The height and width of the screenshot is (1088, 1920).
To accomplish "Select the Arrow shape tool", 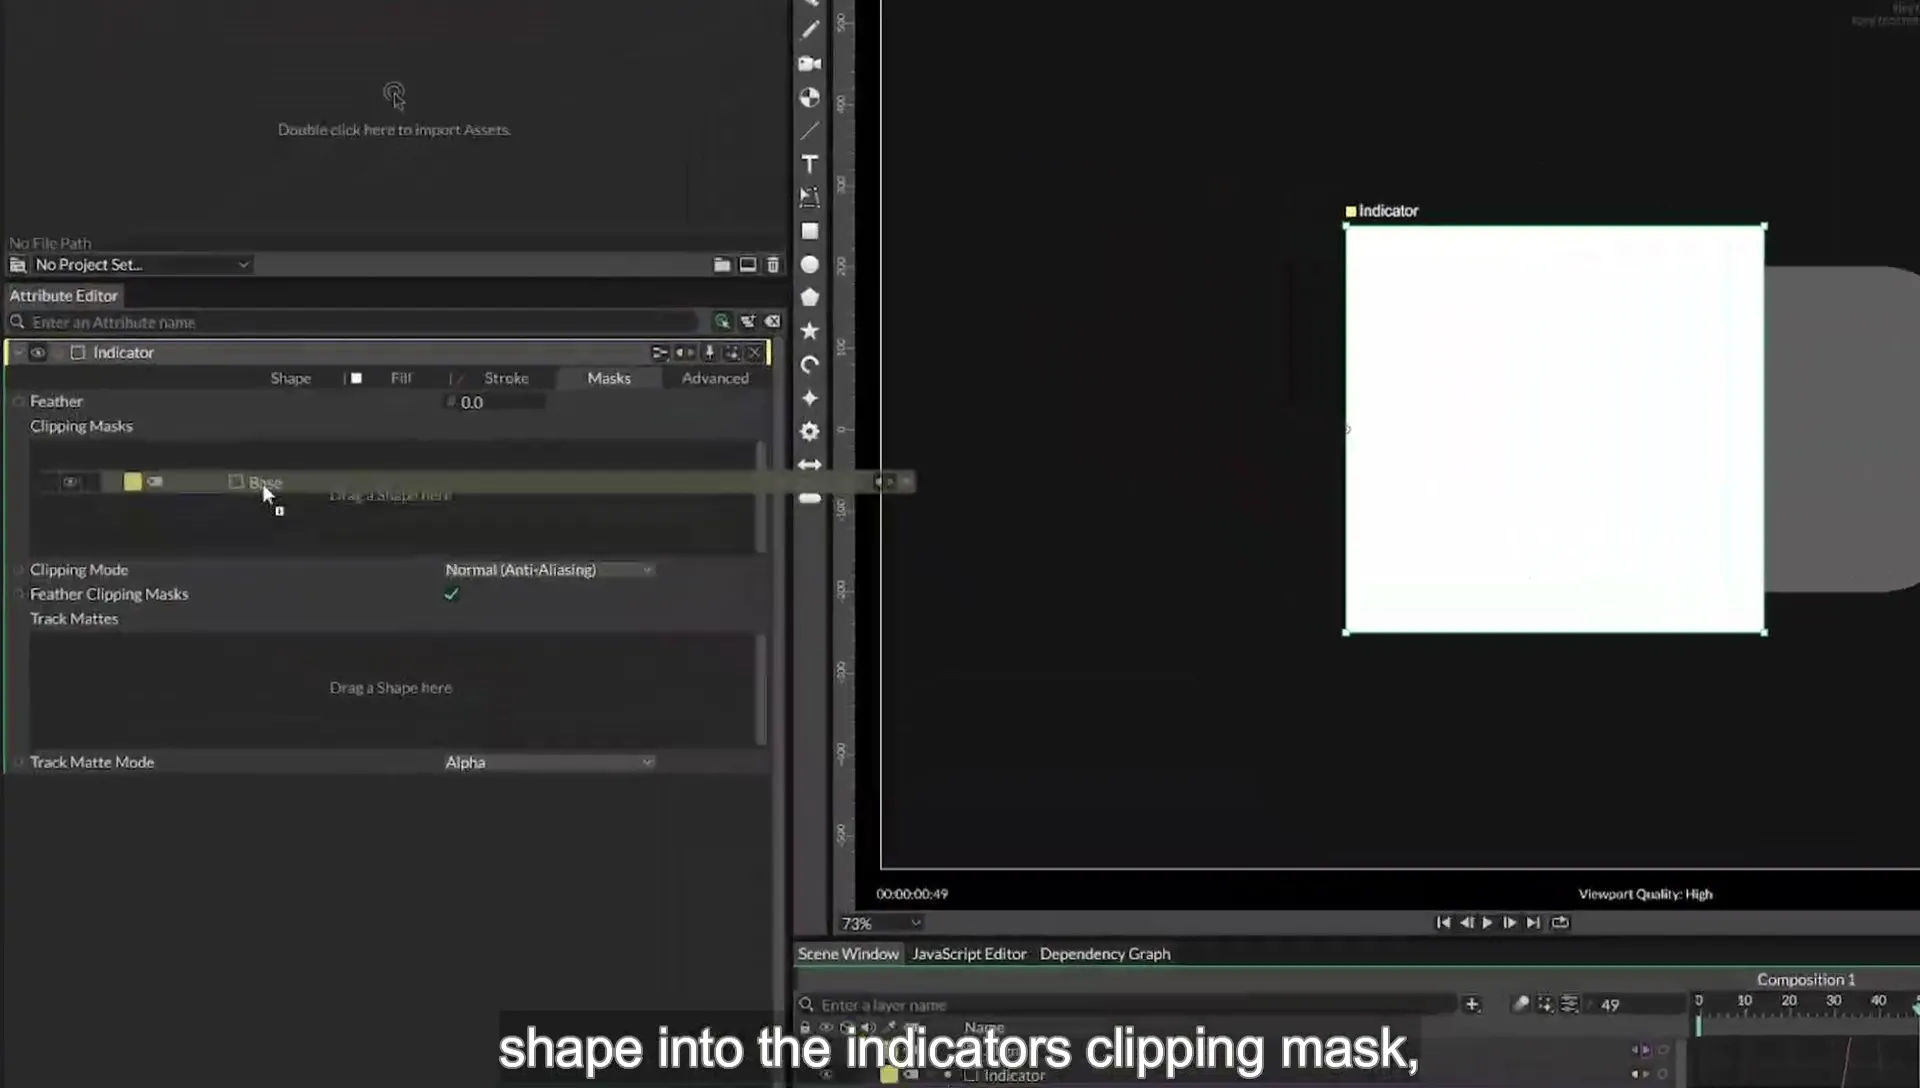I will pyautogui.click(x=810, y=465).
